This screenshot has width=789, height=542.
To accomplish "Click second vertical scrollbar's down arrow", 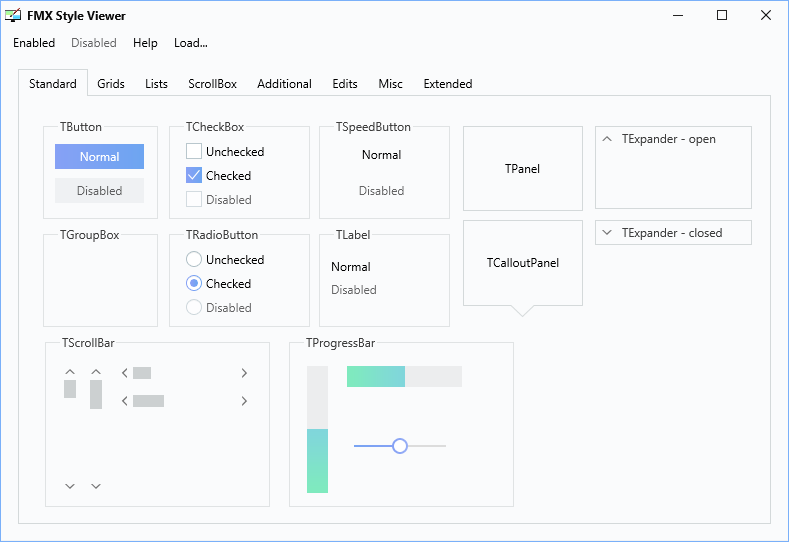I will tap(96, 486).
